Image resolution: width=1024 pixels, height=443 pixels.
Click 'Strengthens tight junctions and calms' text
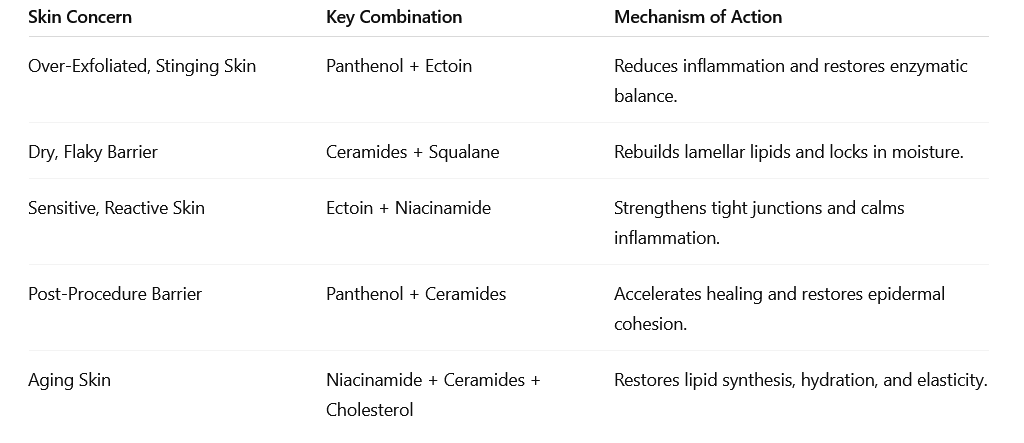tap(759, 208)
